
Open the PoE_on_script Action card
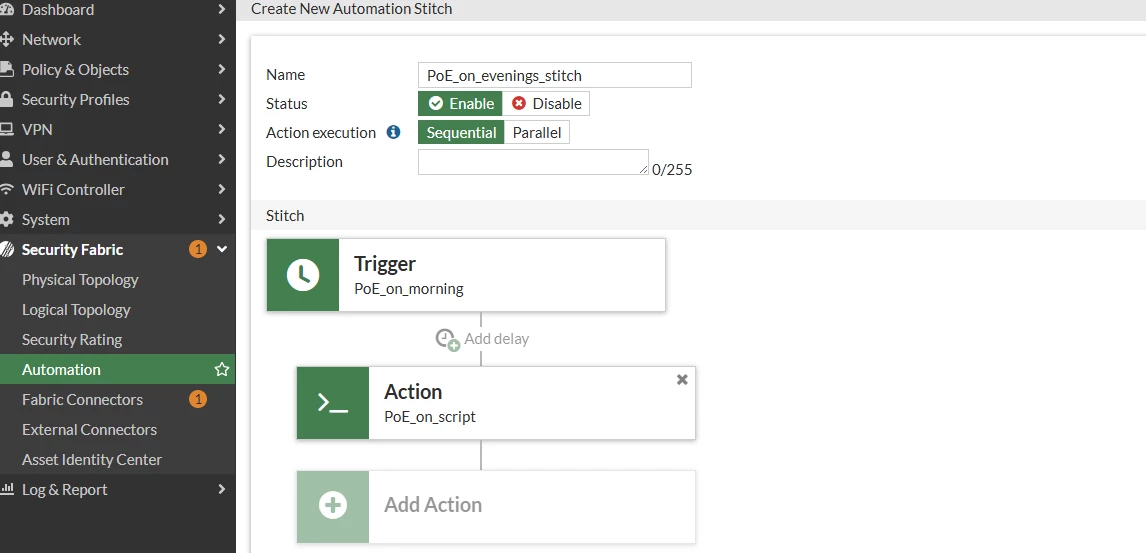point(496,403)
